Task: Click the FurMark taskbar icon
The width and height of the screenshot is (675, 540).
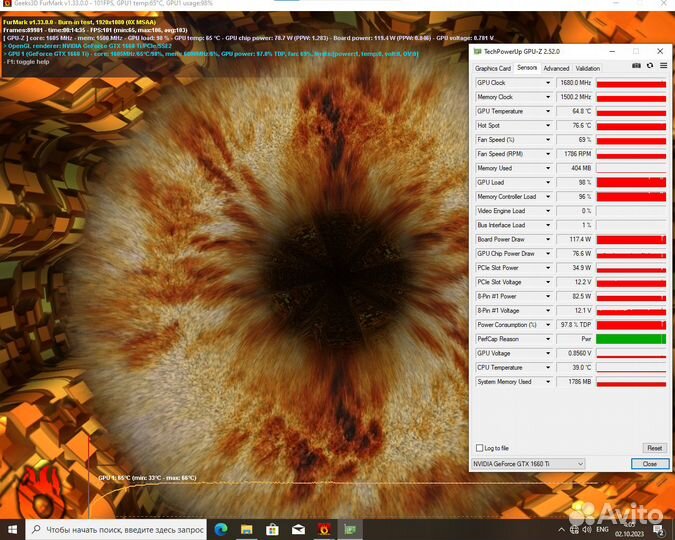Action: point(324,529)
